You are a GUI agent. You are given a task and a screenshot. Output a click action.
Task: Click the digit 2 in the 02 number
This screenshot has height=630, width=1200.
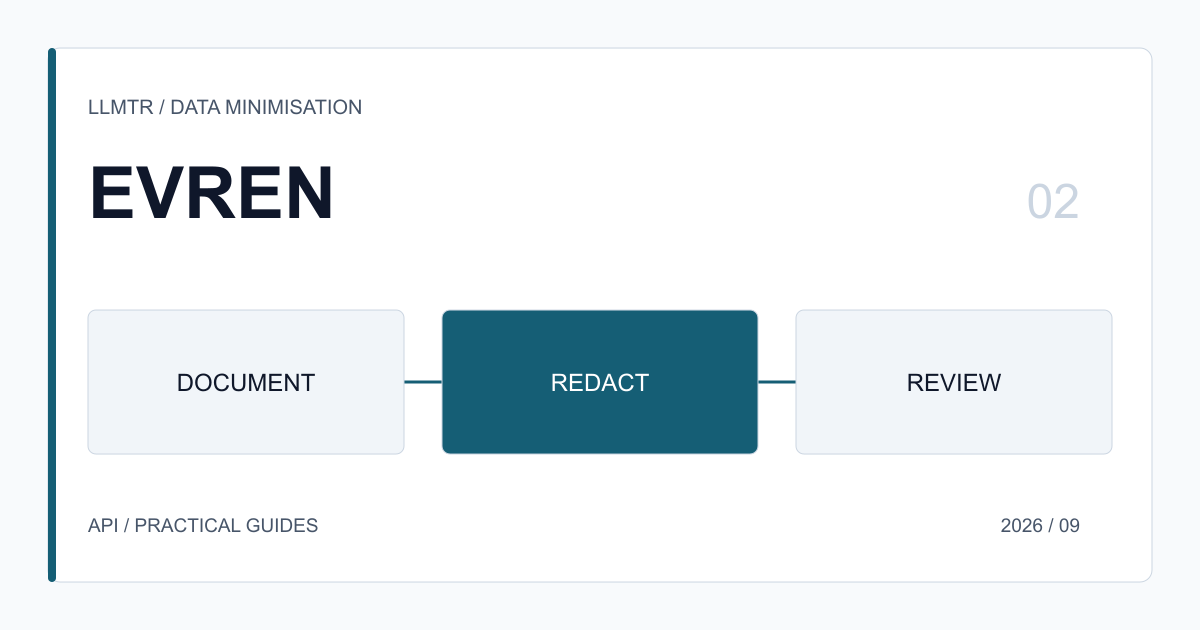(1067, 202)
